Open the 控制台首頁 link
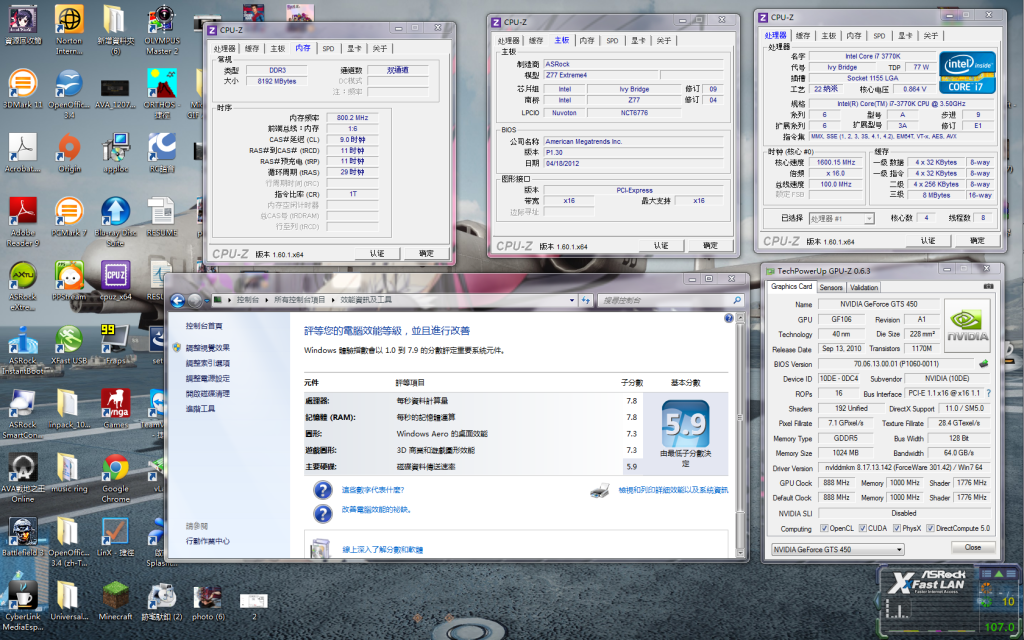Screen dimensions: 1024x640 click(204, 326)
